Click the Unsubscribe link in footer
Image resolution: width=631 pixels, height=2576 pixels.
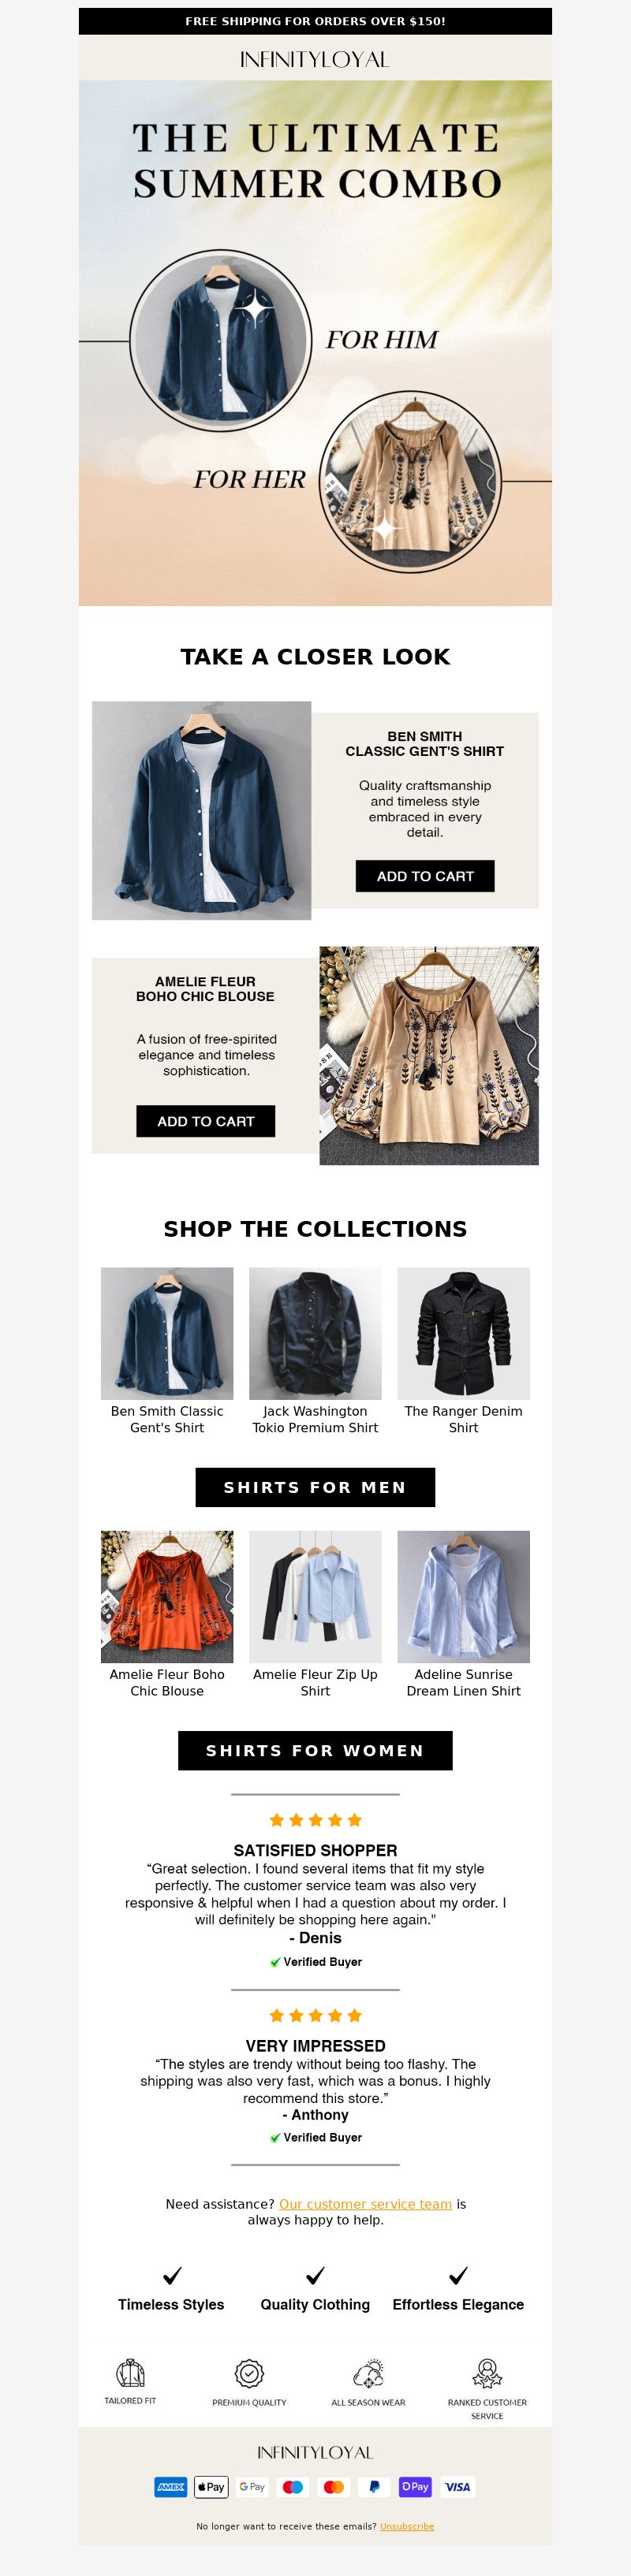407,2526
